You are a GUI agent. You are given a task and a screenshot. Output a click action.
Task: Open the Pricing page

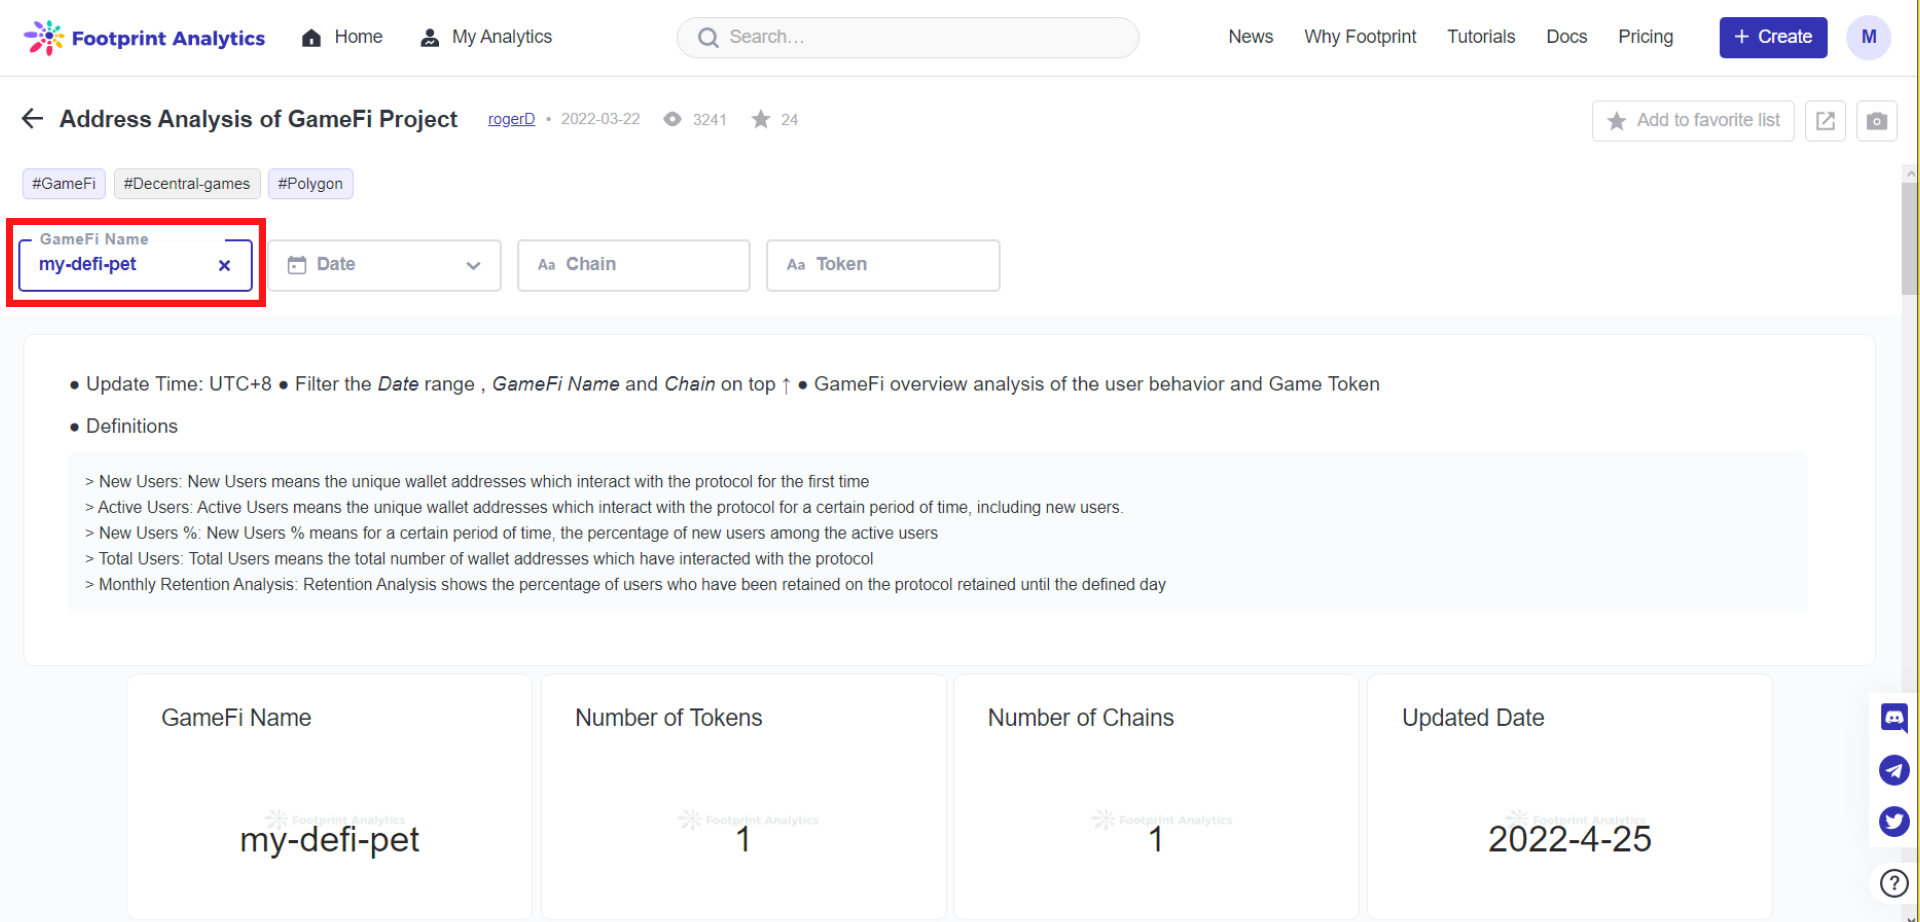1645,37
